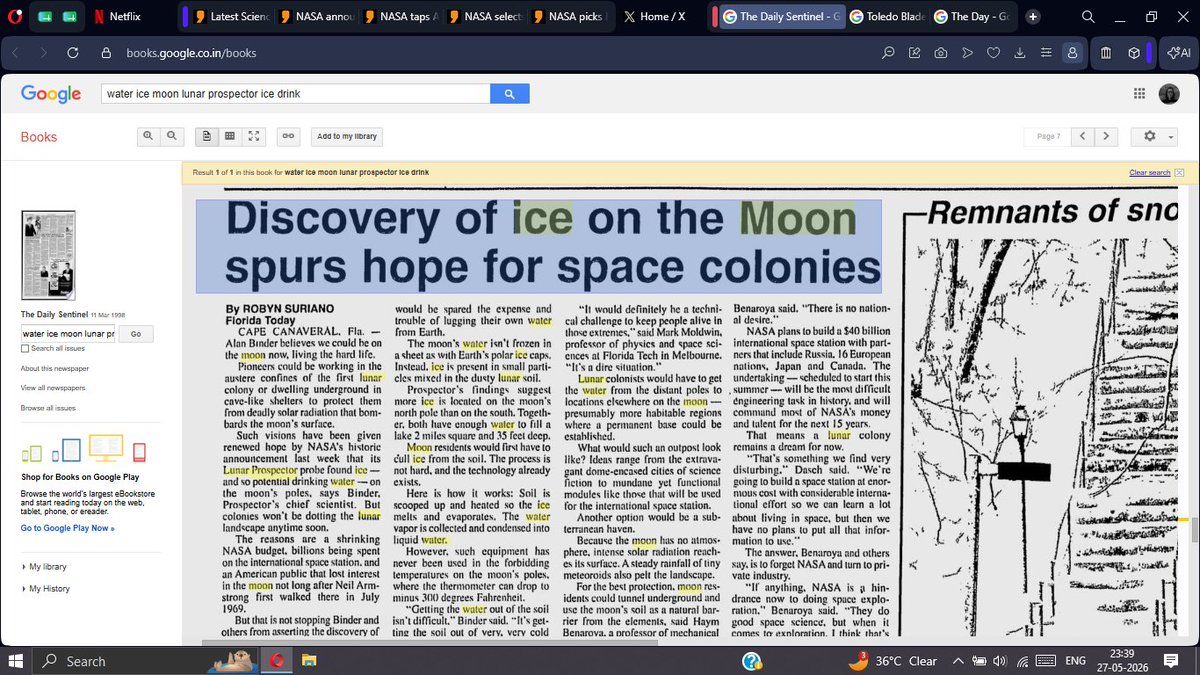Screen dimensions: 1200x675
Task: Open the link to this page icon
Action: click(x=288, y=136)
